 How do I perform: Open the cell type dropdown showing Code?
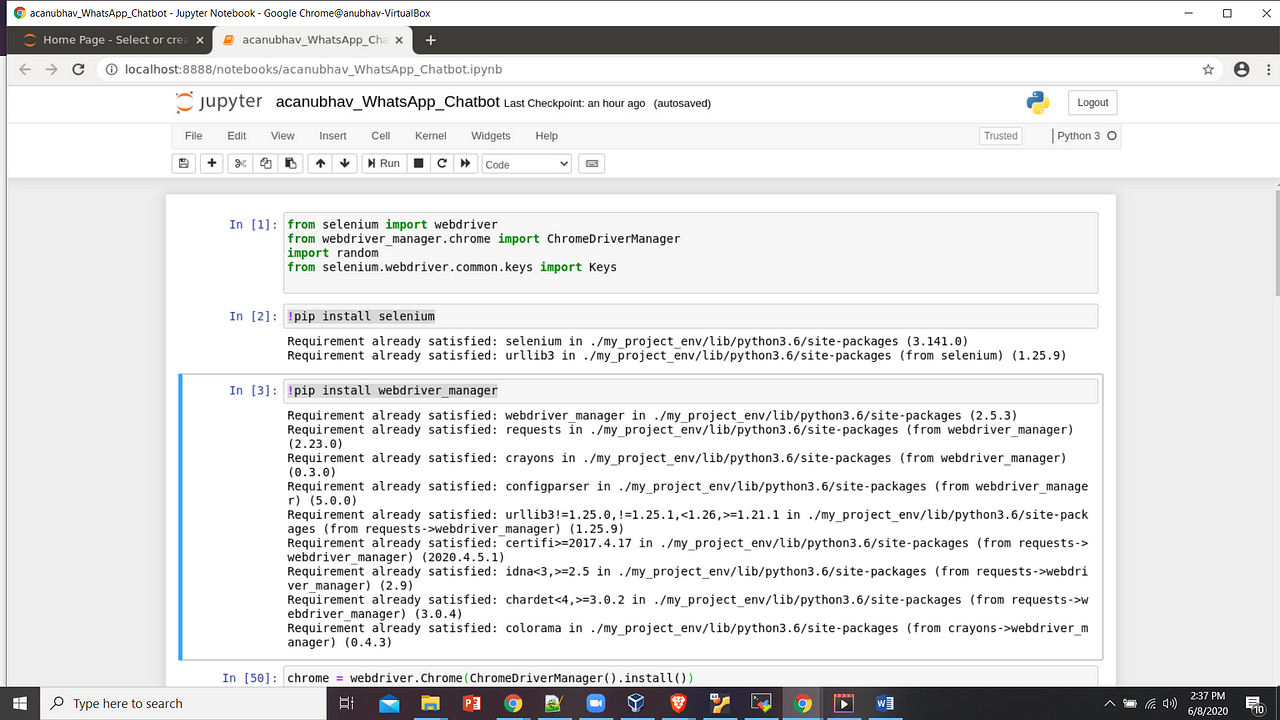pos(527,164)
